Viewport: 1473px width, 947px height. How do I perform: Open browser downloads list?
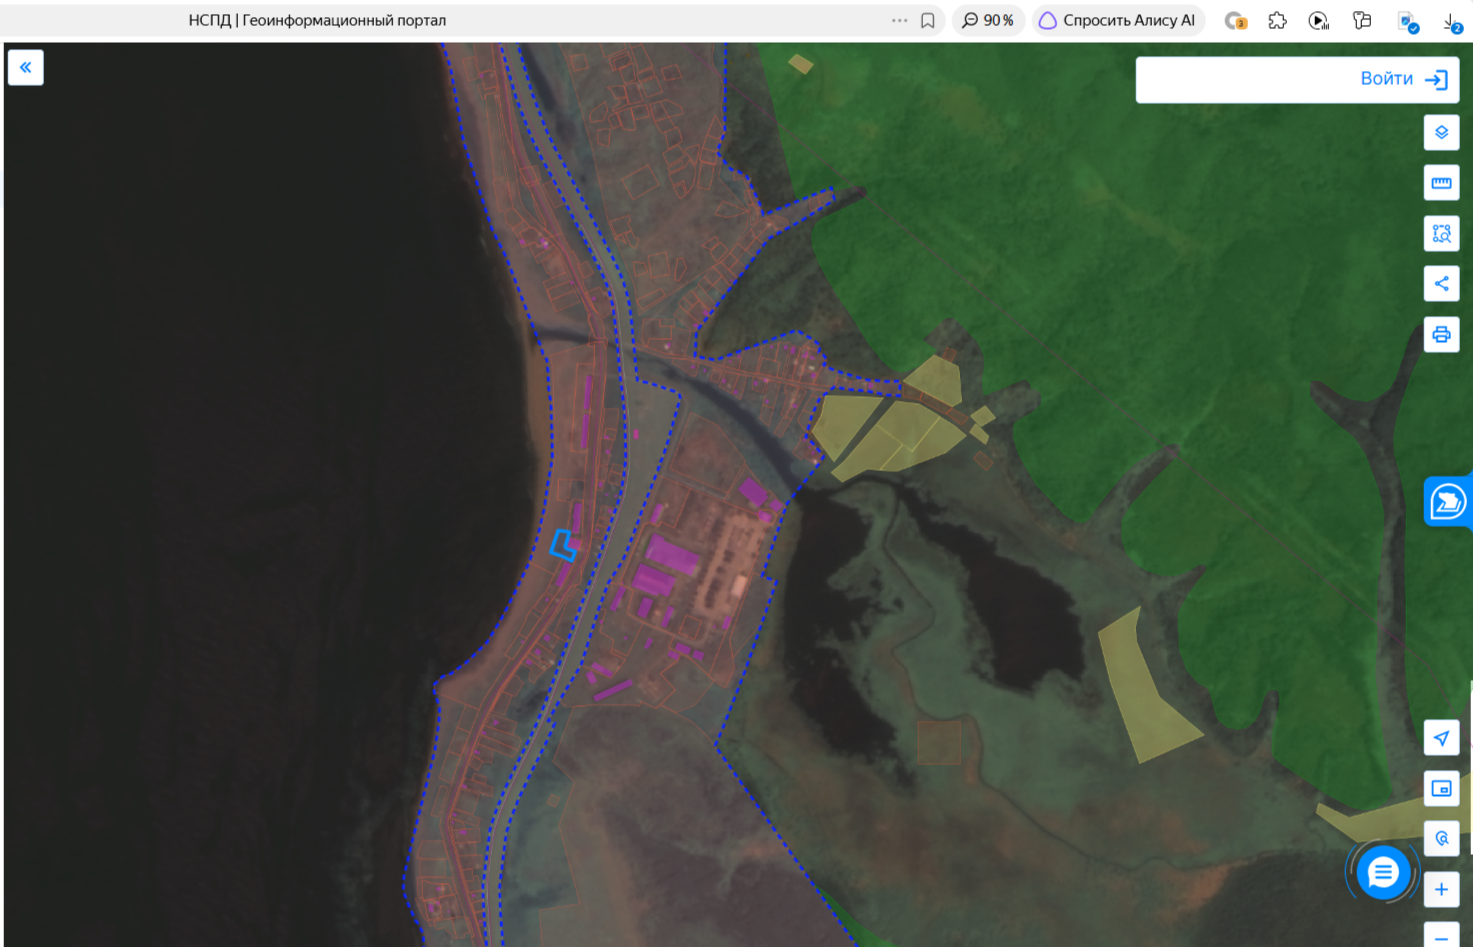tap(1452, 21)
